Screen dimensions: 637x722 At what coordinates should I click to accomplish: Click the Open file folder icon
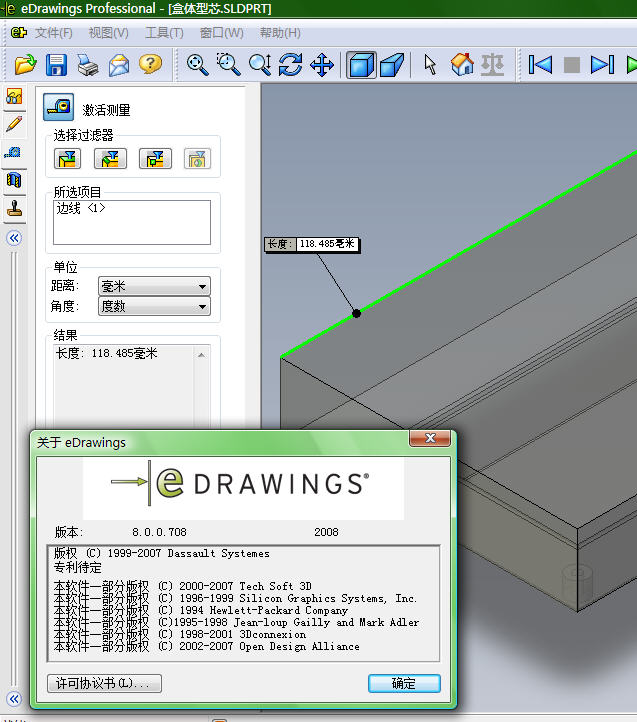pos(25,64)
